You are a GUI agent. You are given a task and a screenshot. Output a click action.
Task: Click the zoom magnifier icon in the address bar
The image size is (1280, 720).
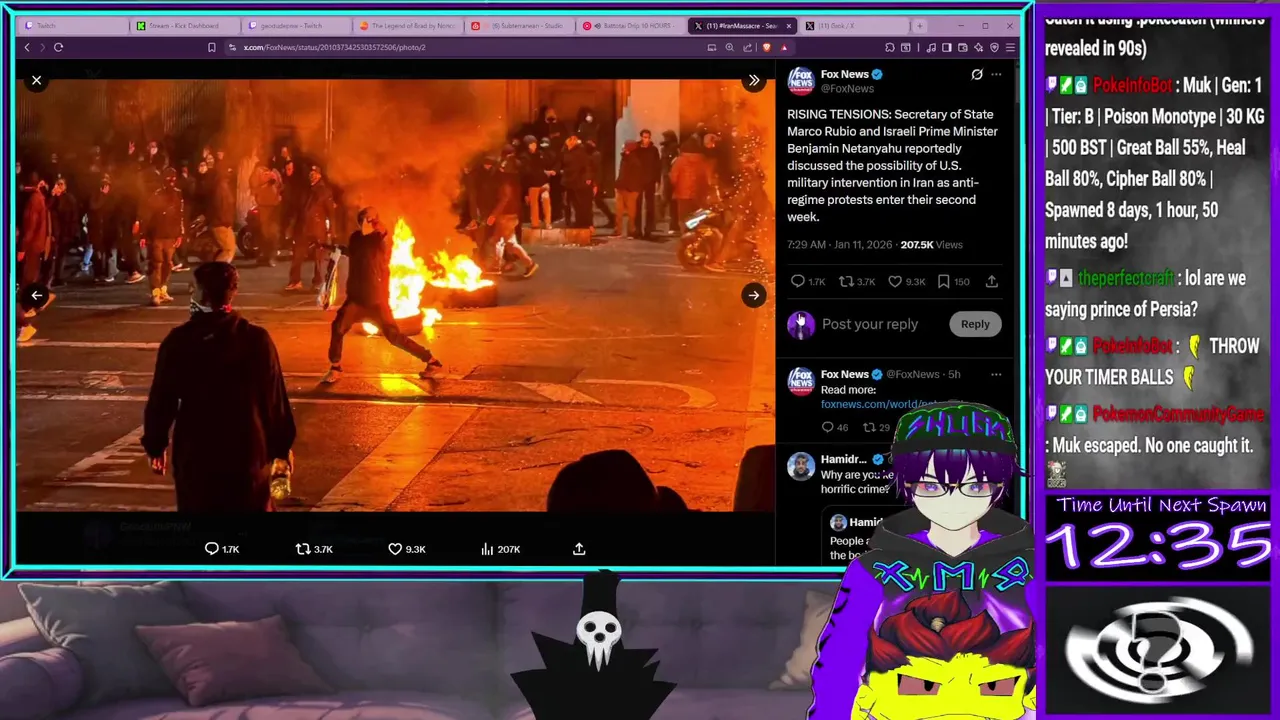tap(729, 47)
